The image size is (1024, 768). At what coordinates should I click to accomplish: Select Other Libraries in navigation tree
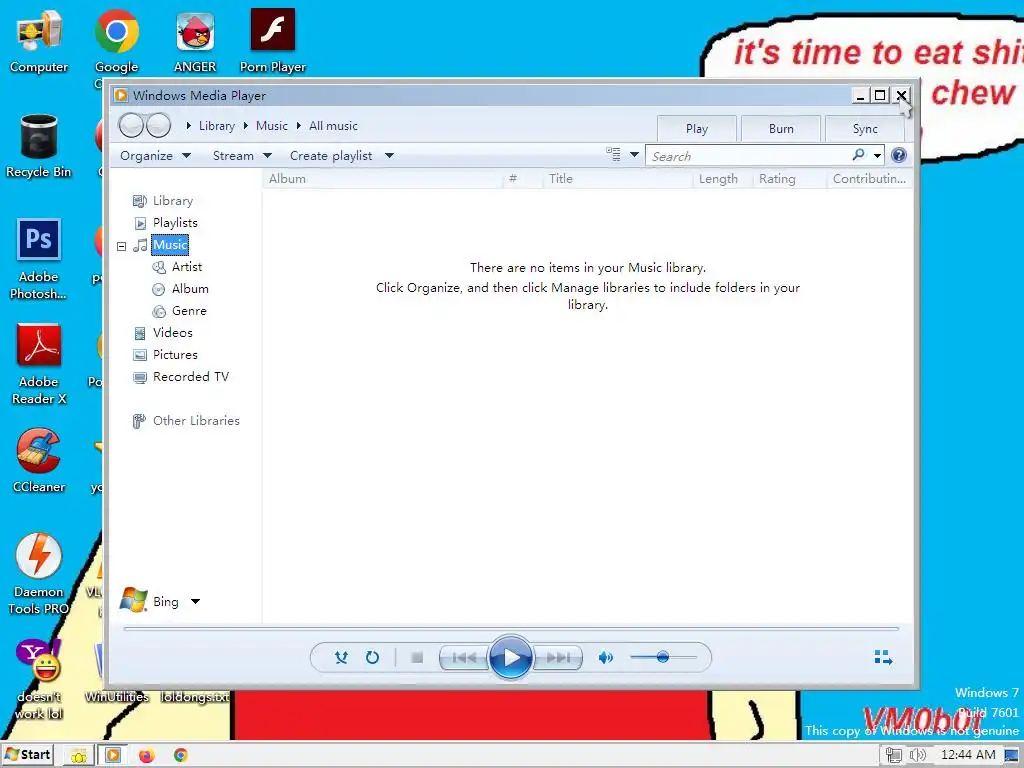[x=196, y=421]
